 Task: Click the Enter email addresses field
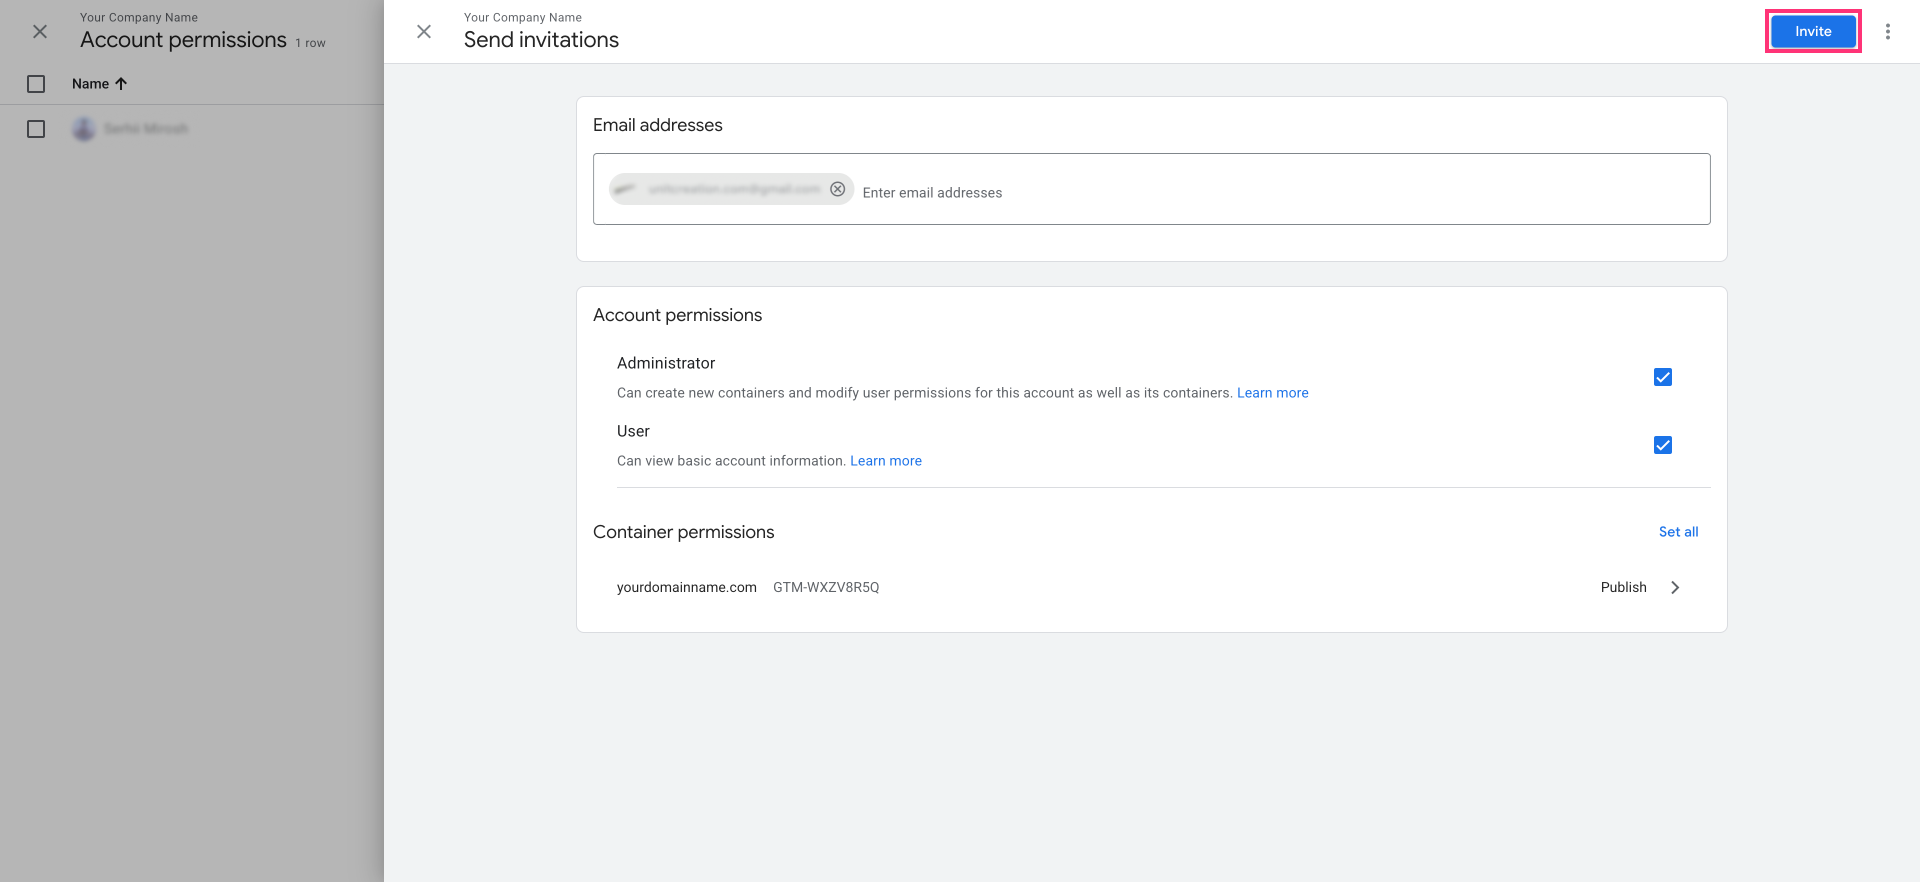(x=1200, y=192)
